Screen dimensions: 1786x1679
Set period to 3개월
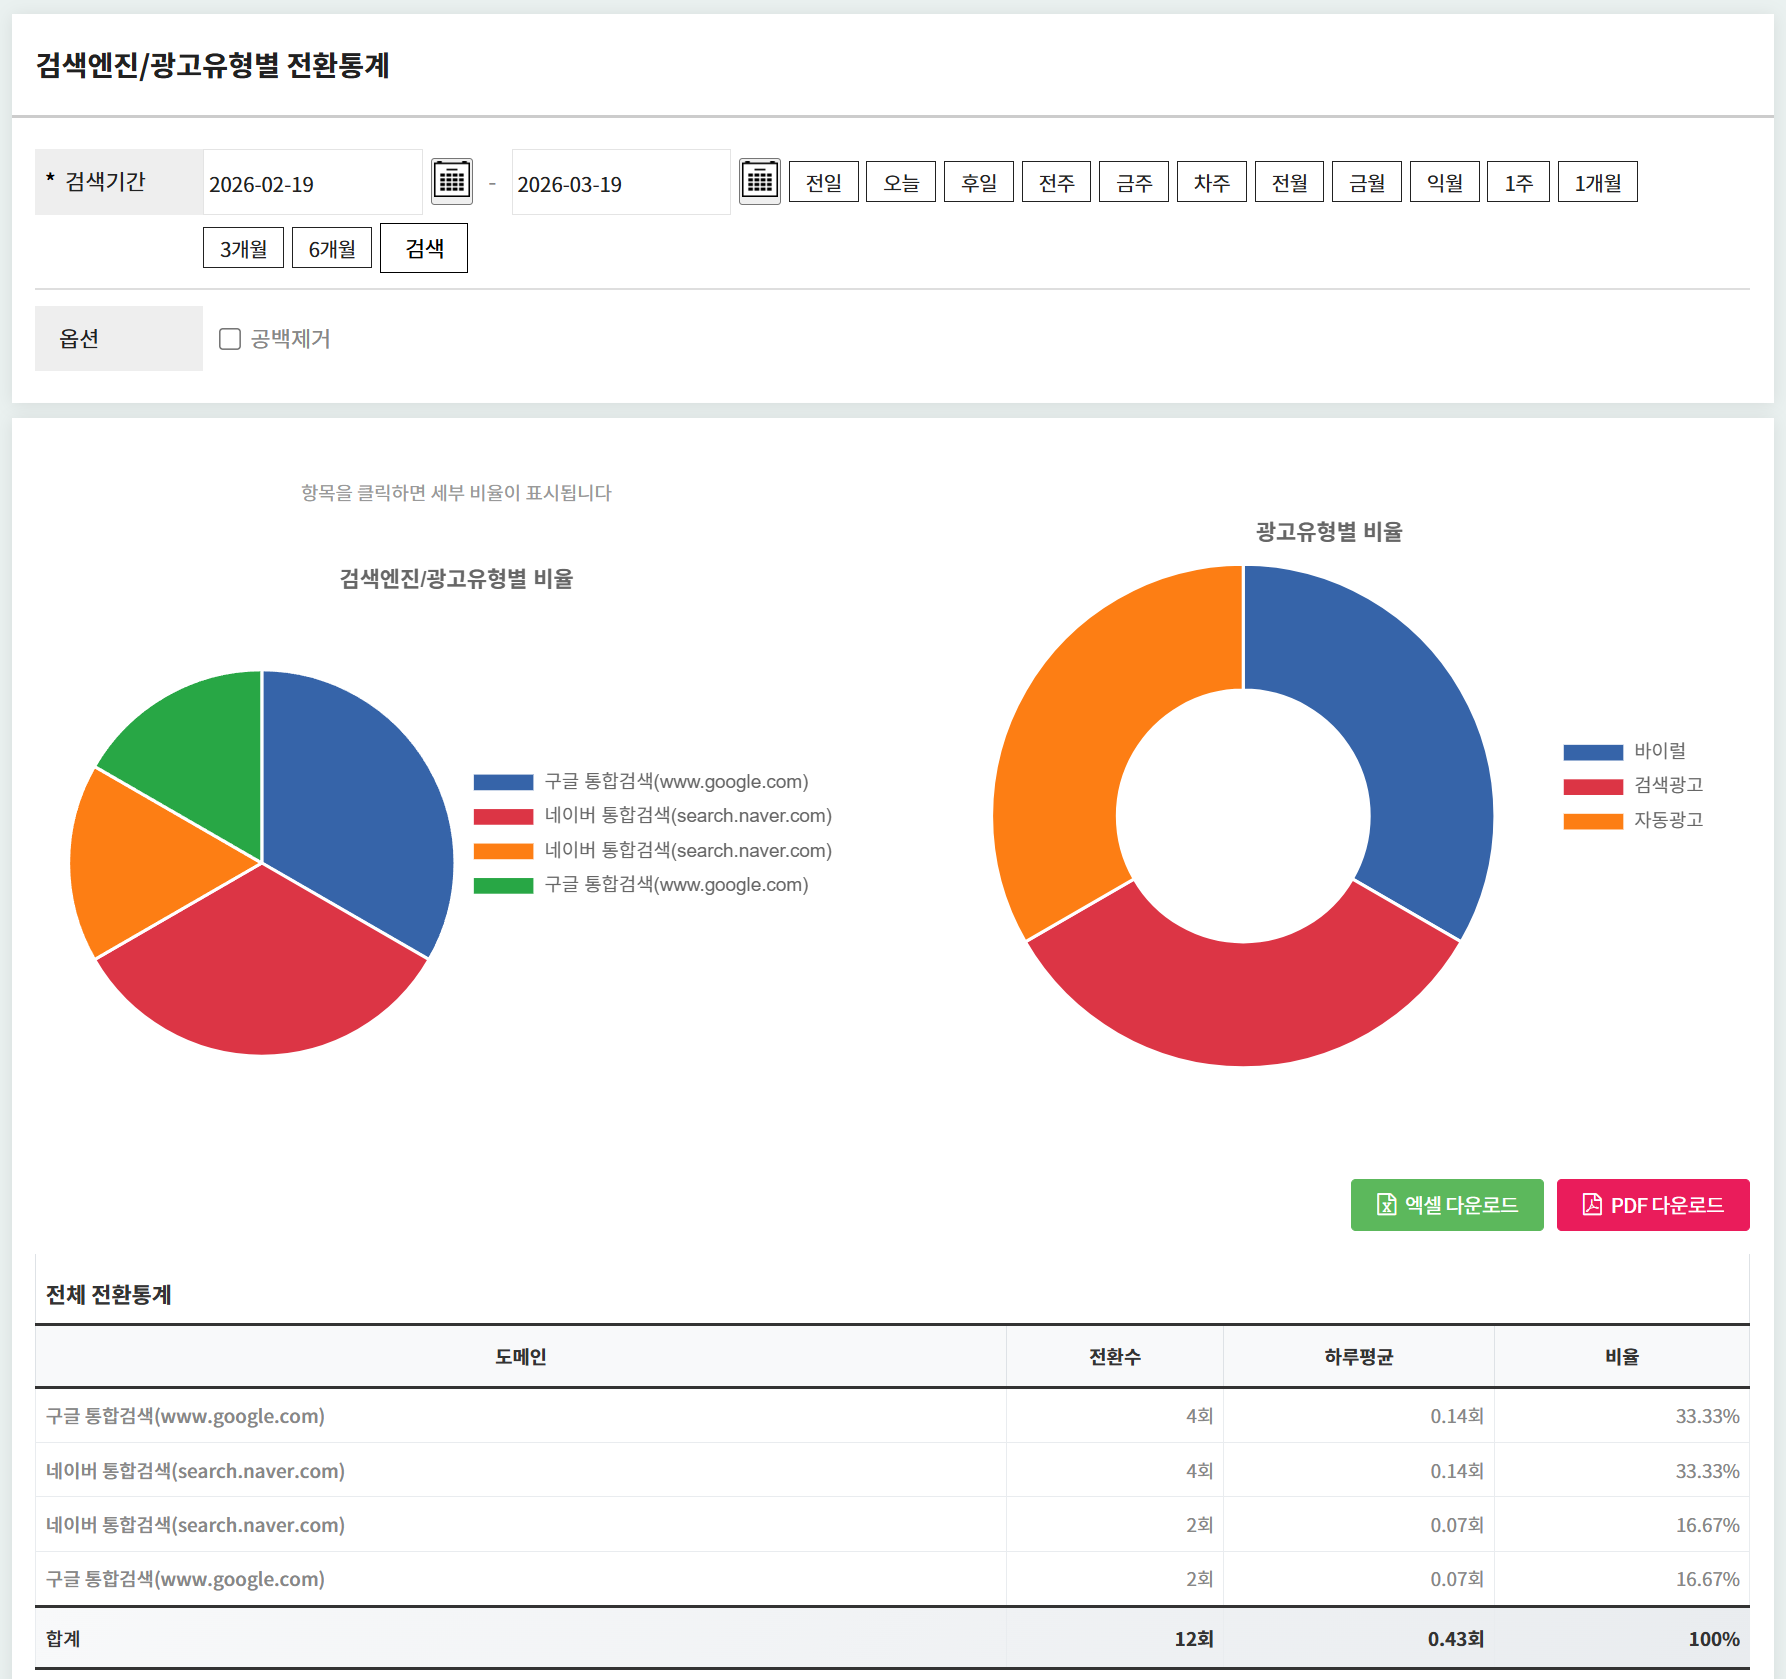(x=243, y=248)
